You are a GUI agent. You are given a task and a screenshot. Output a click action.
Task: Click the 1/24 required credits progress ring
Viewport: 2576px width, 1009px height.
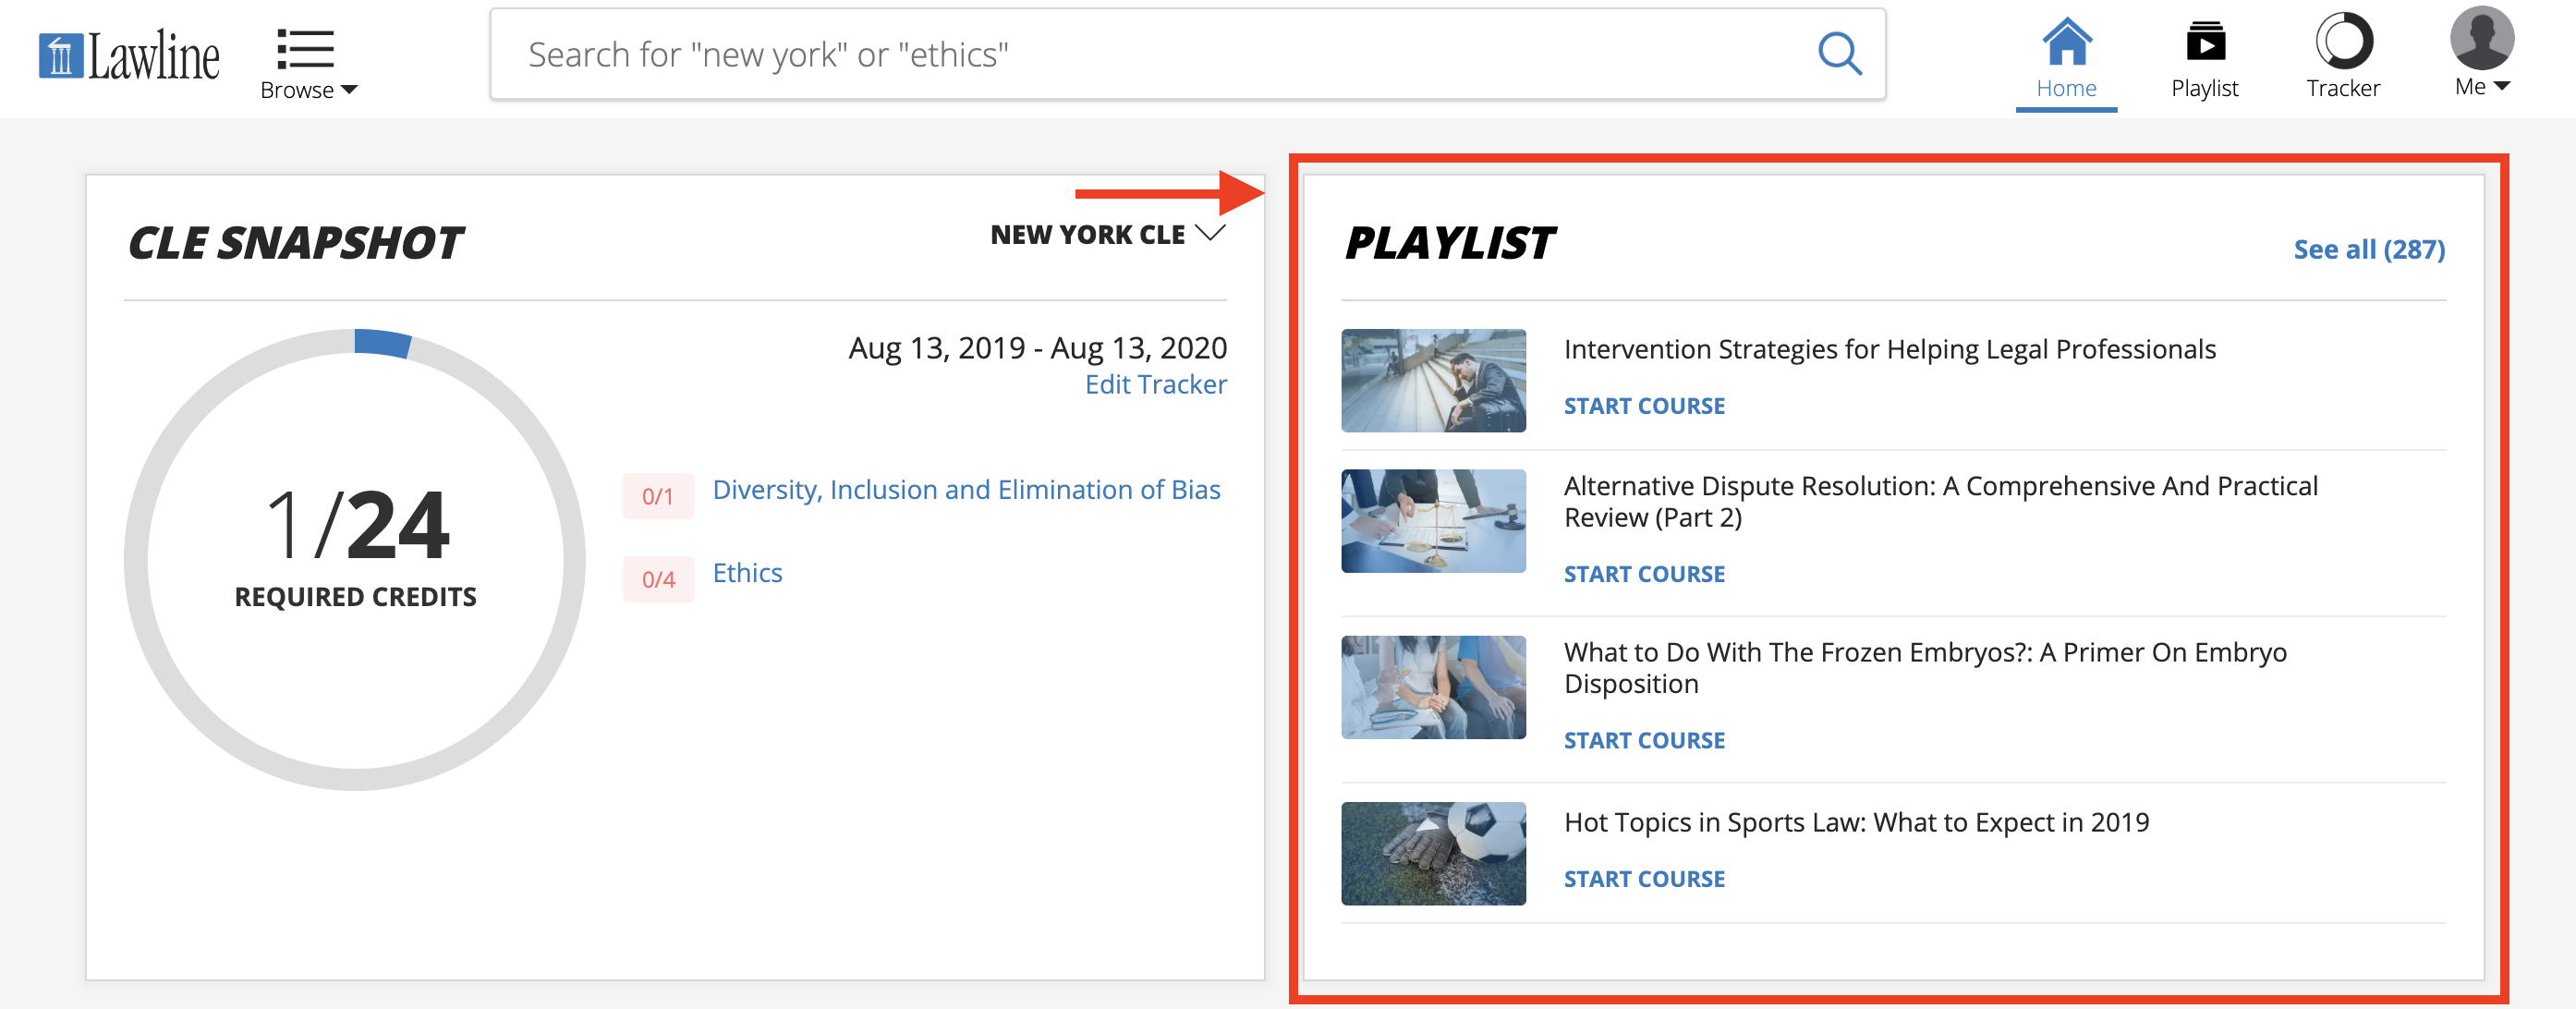(x=355, y=559)
